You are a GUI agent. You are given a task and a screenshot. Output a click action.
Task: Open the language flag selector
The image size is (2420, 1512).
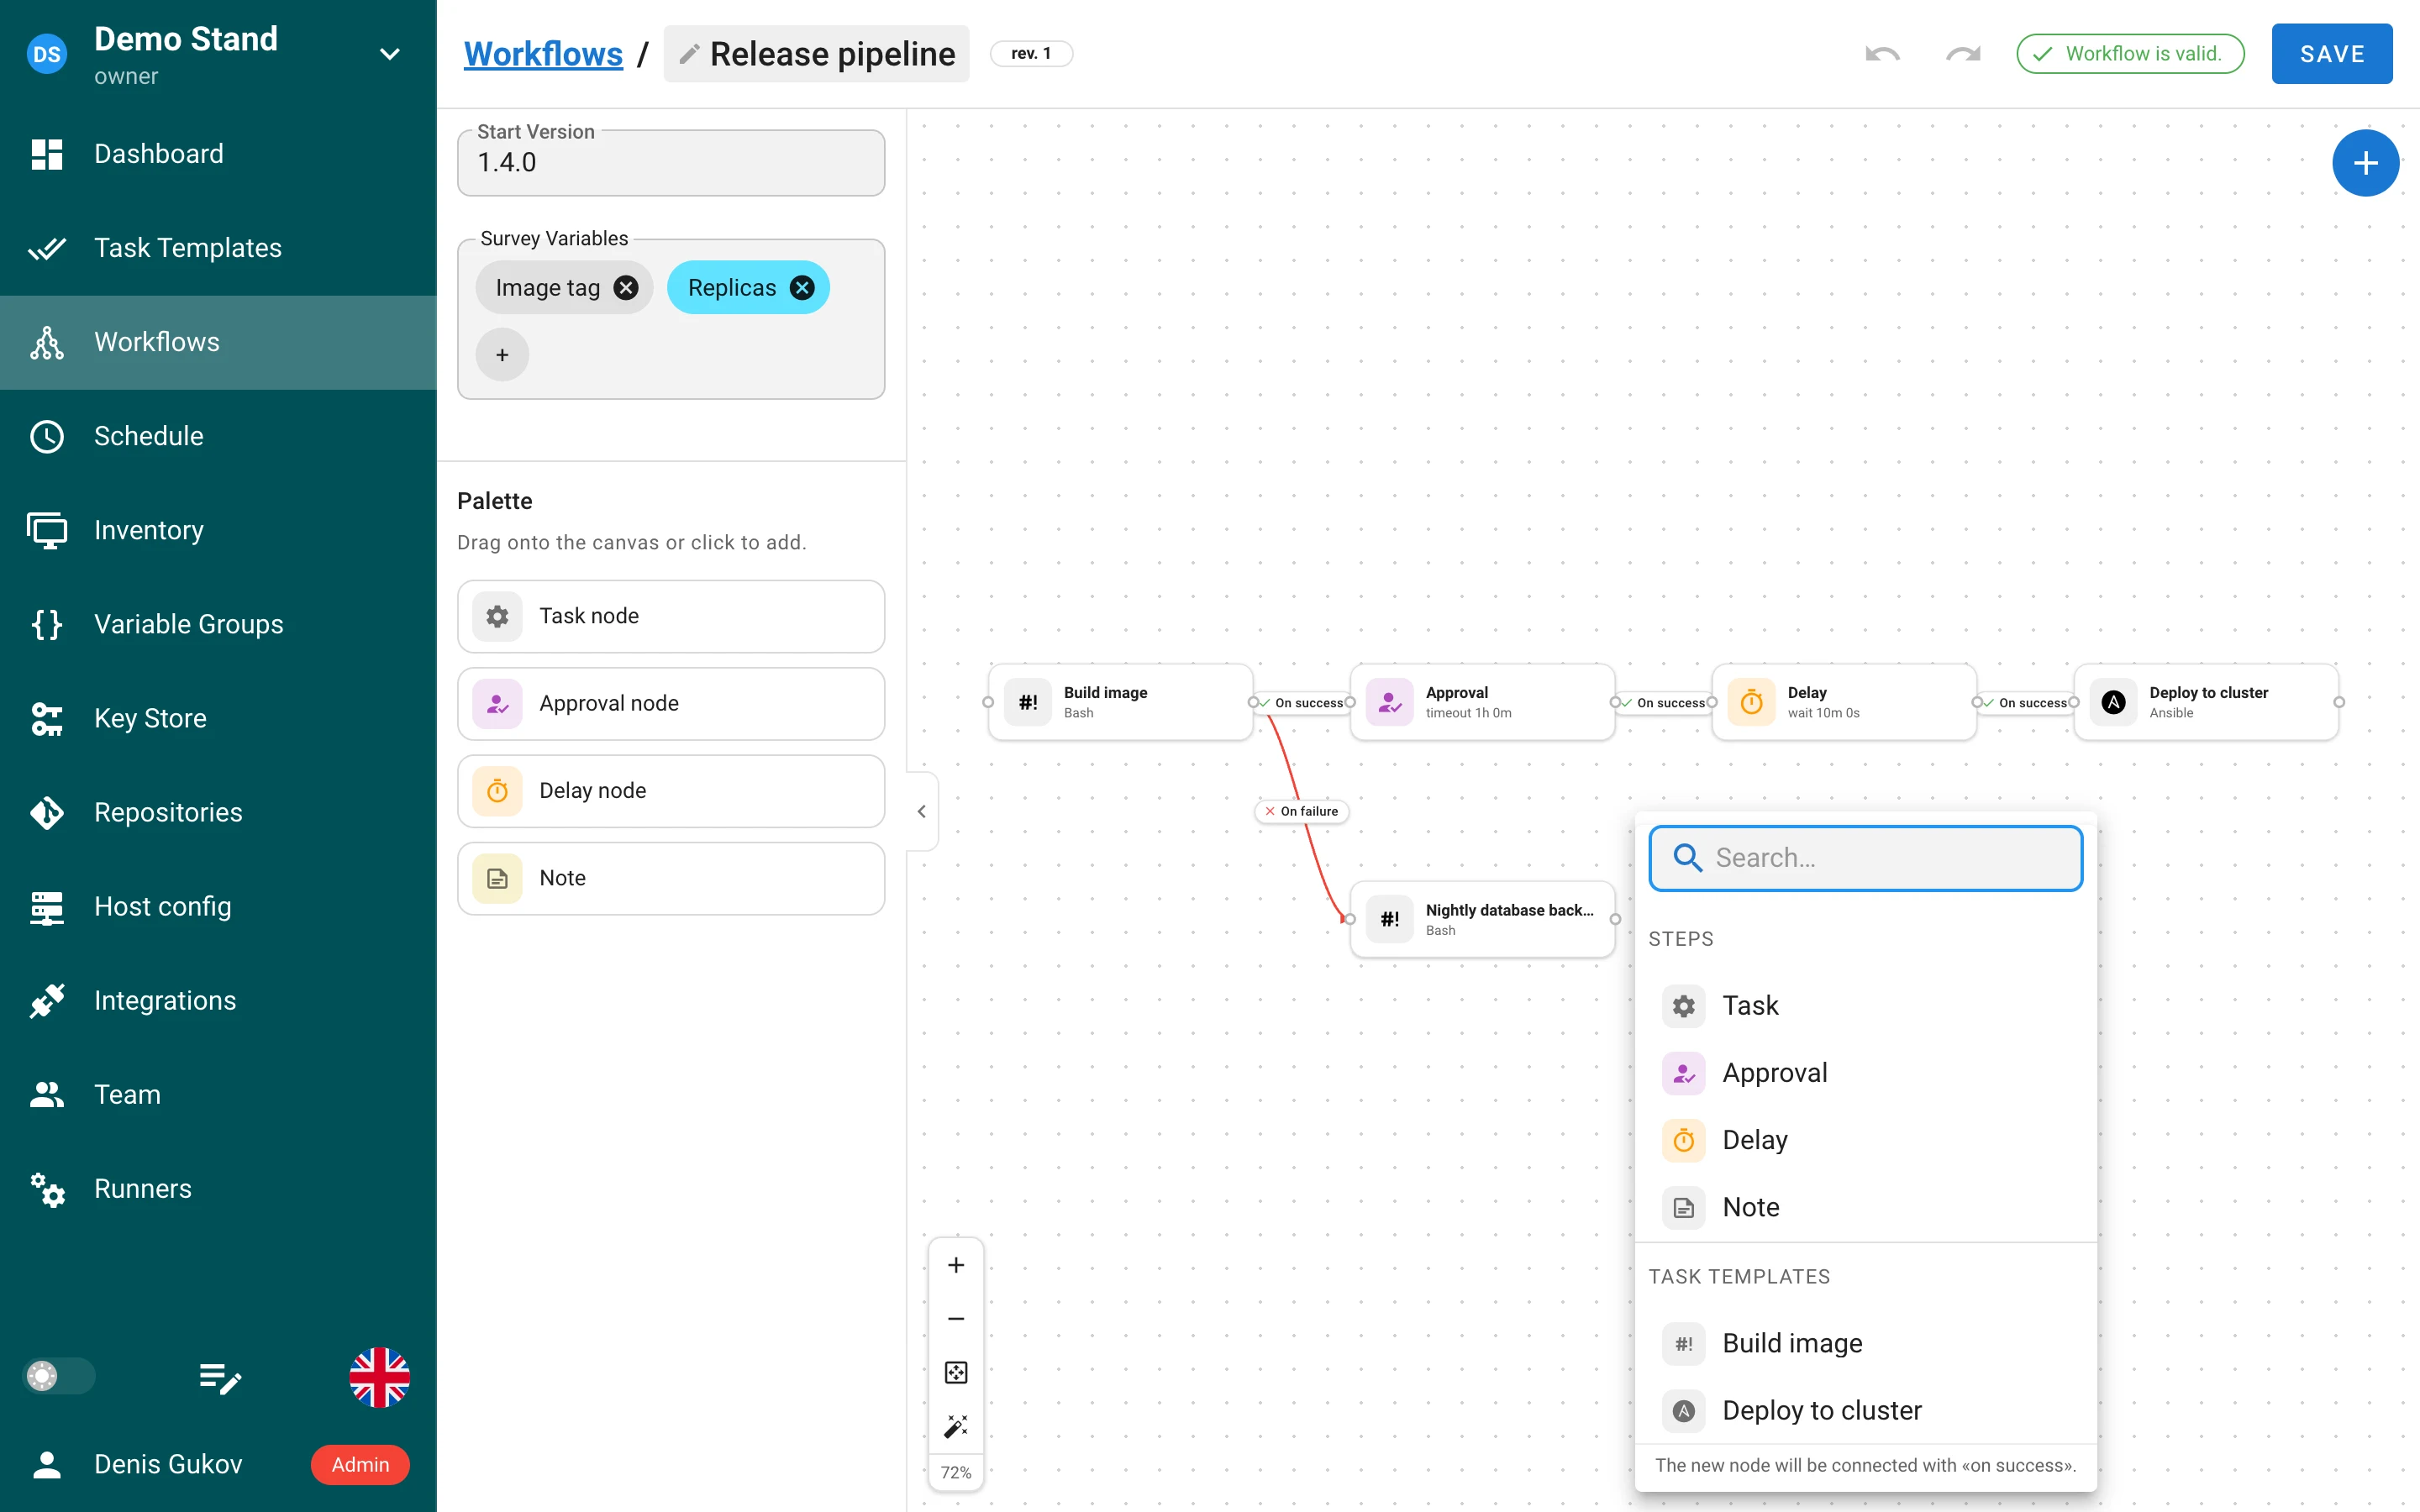[379, 1377]
